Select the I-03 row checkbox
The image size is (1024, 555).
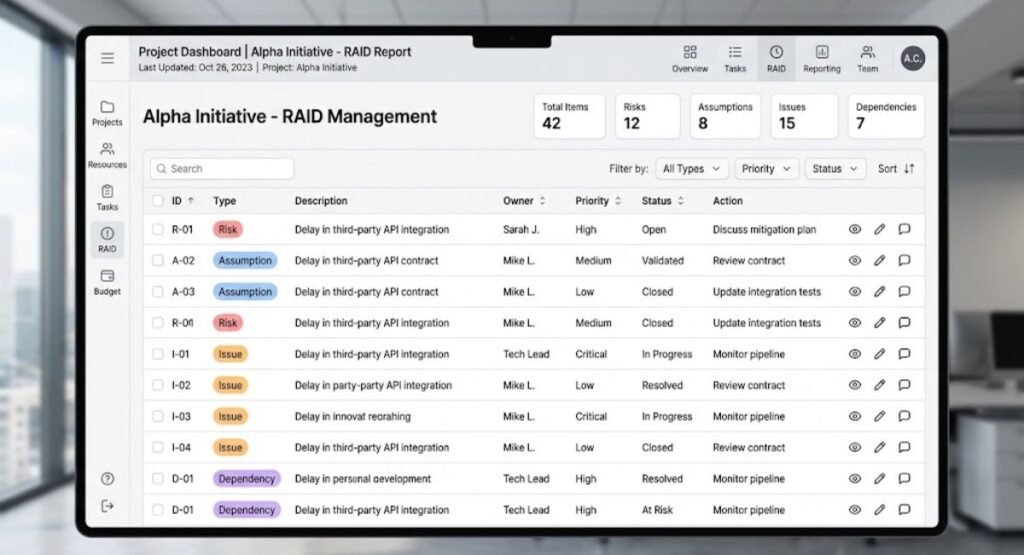(x=157, y=416)
